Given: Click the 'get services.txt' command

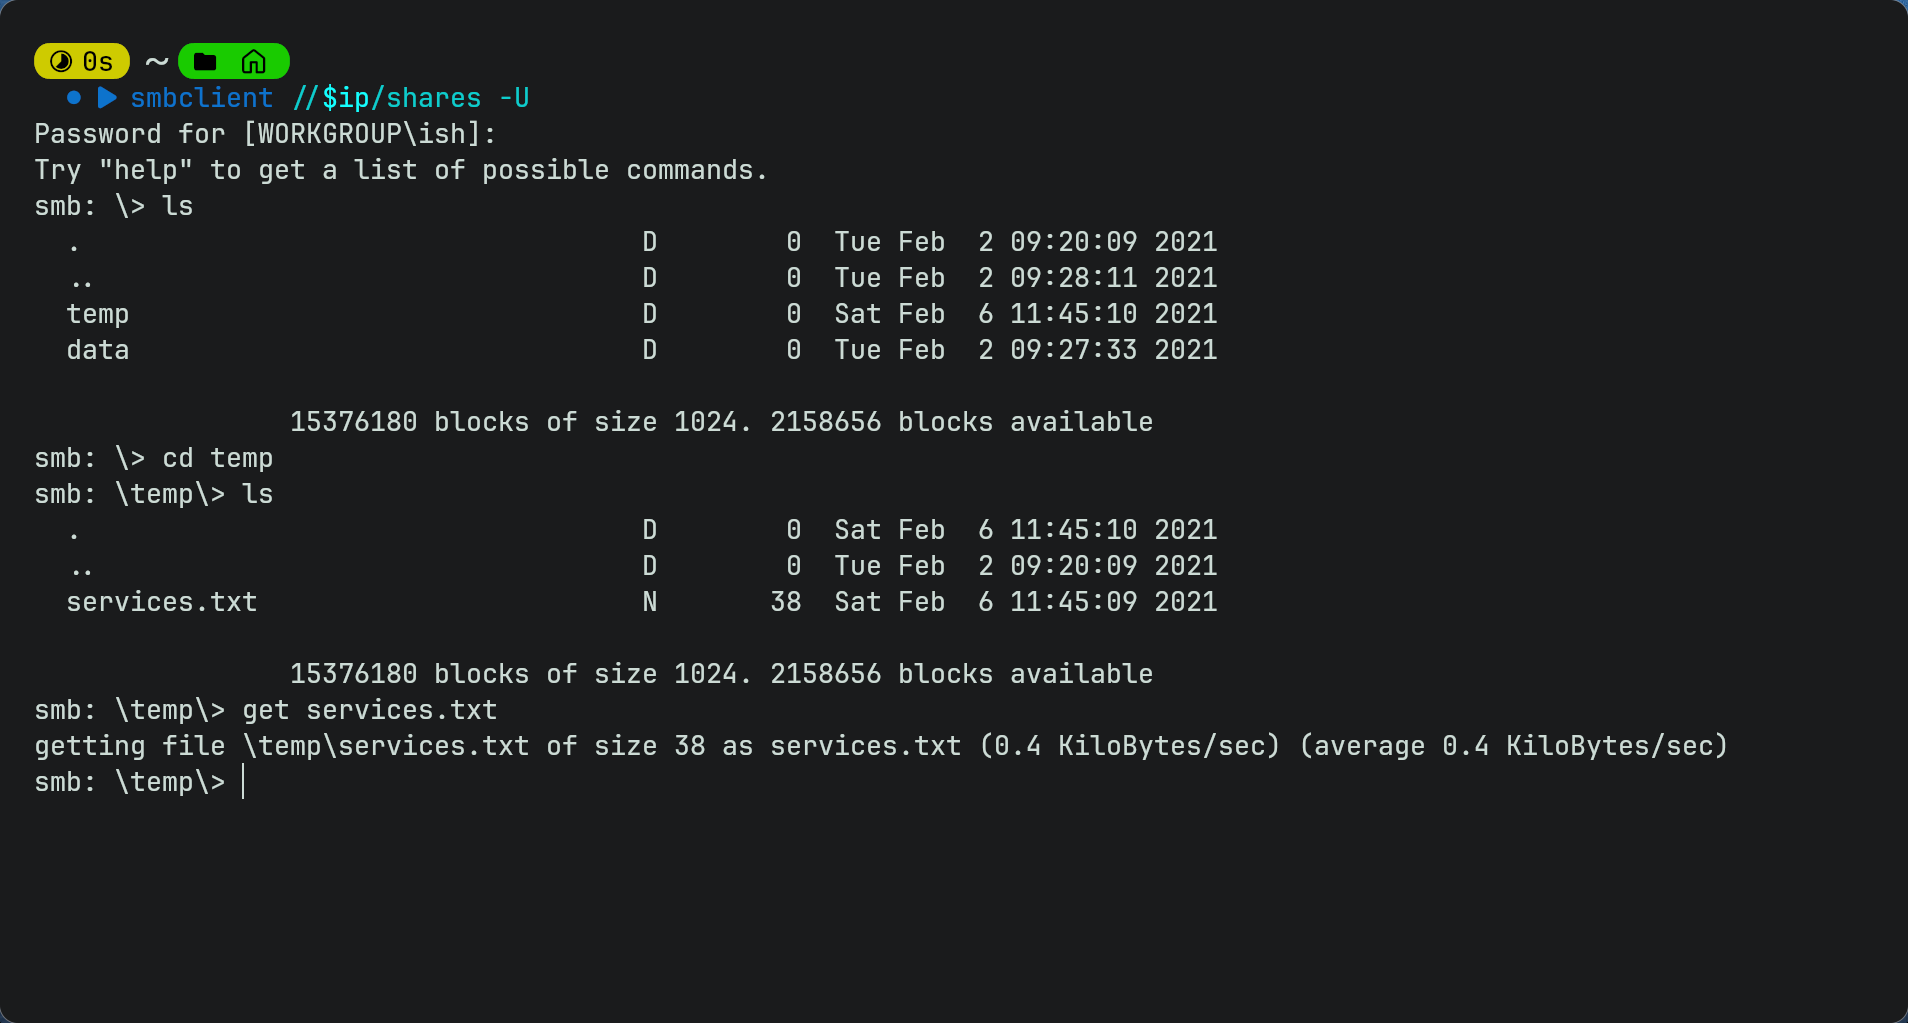Looking at the screenshot, I should coord(370,710).
